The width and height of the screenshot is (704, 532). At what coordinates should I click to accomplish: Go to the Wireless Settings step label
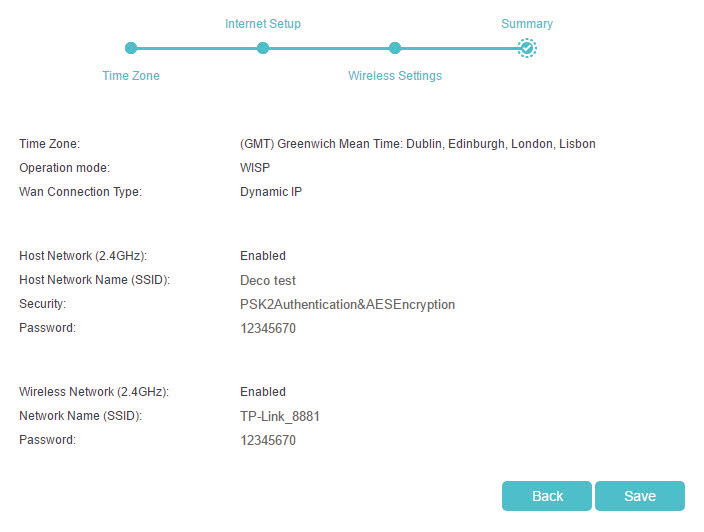pyautogui.click(x=395, y=76)
